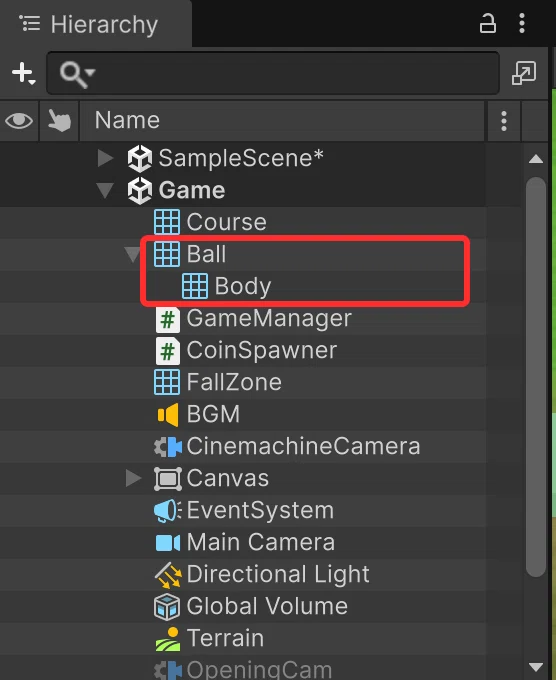Select the BGM object name

tap(213, 414)
